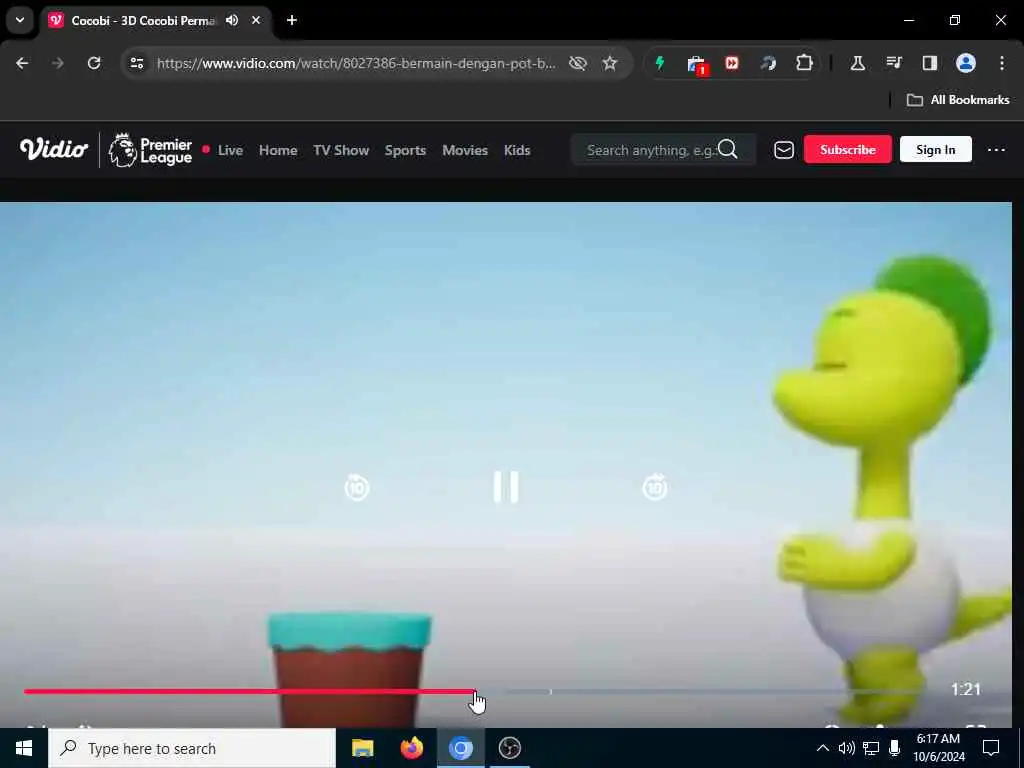Click the Sign In button
Screen dimensions: 1024x768
coord(935,150)
